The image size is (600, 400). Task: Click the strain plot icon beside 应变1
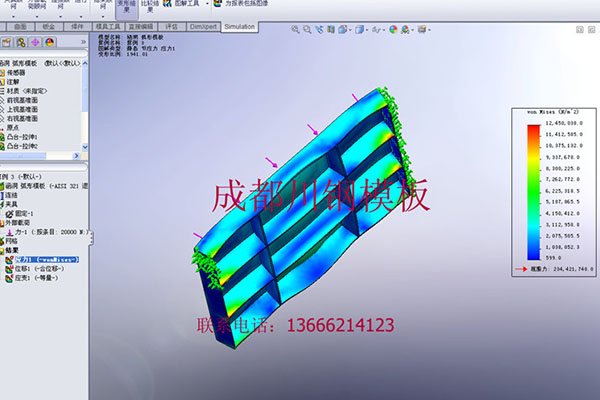pyautogui.click(x=9, y=278)
